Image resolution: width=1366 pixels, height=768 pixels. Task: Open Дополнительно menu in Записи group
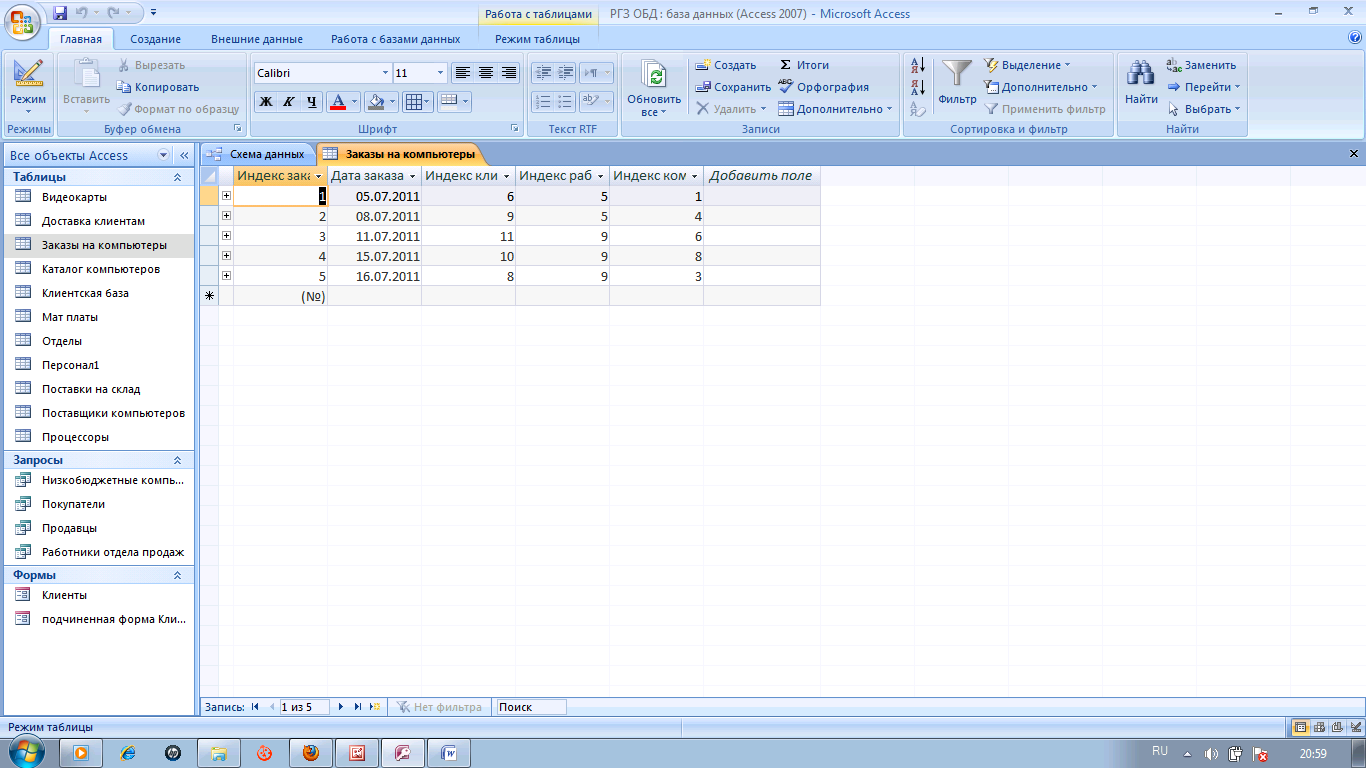835,109
